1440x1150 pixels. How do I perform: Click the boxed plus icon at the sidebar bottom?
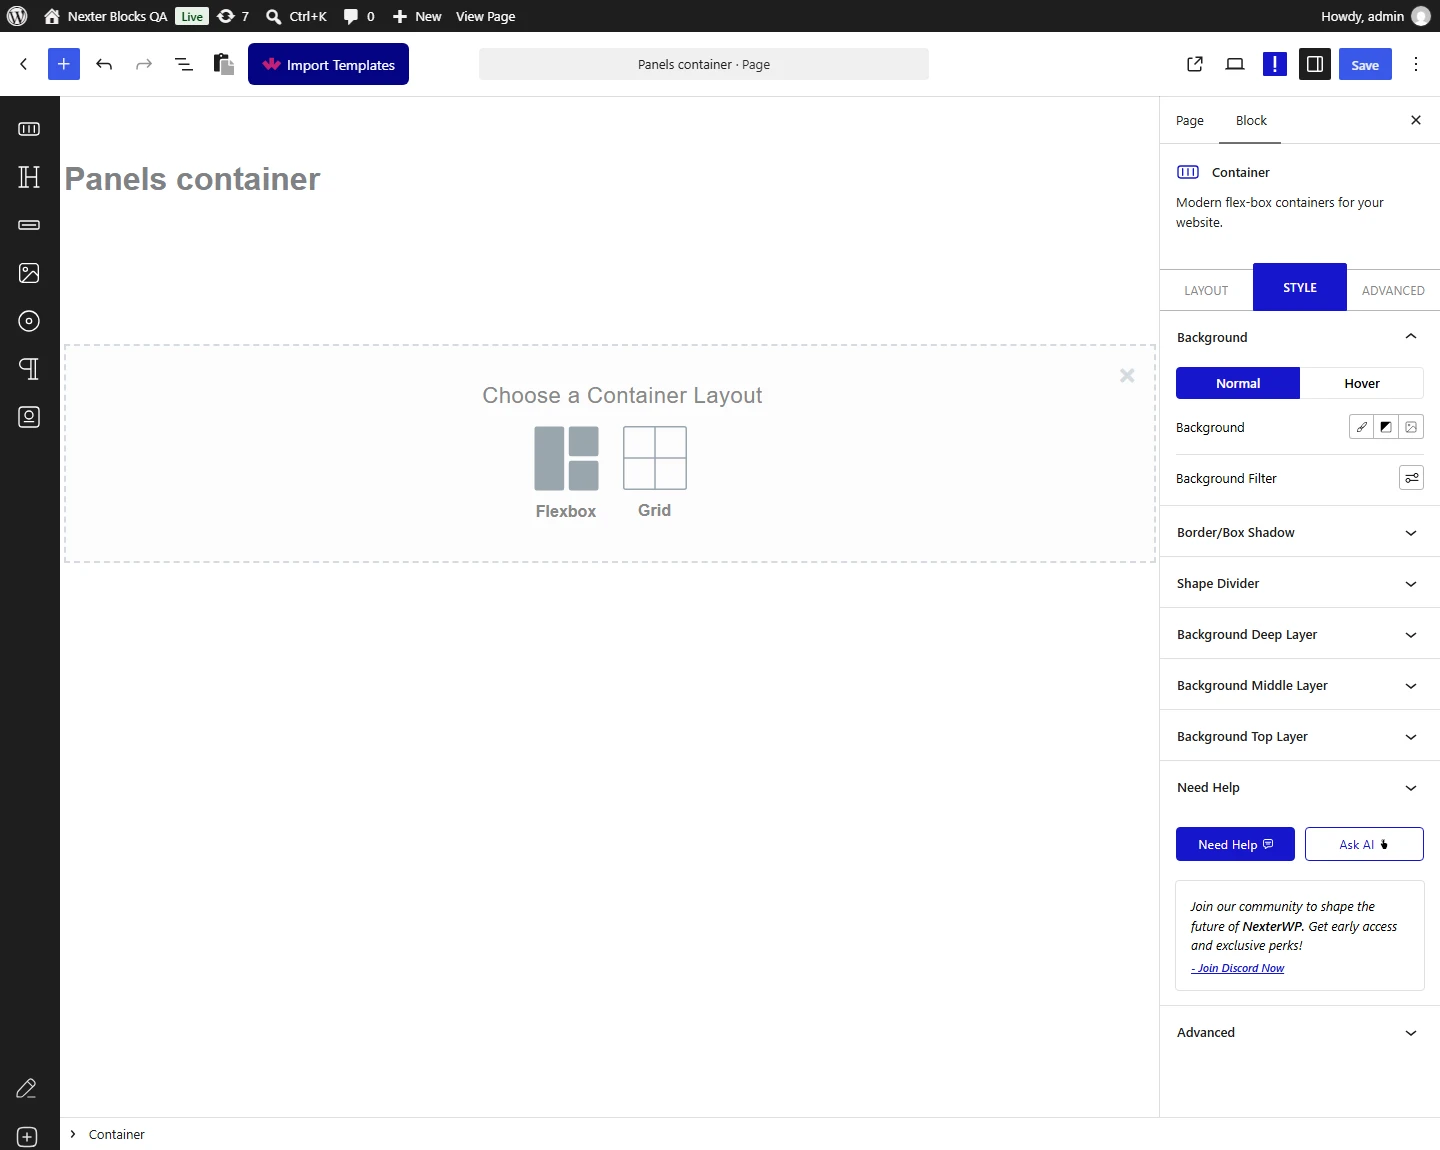[x=27, y=1137]
